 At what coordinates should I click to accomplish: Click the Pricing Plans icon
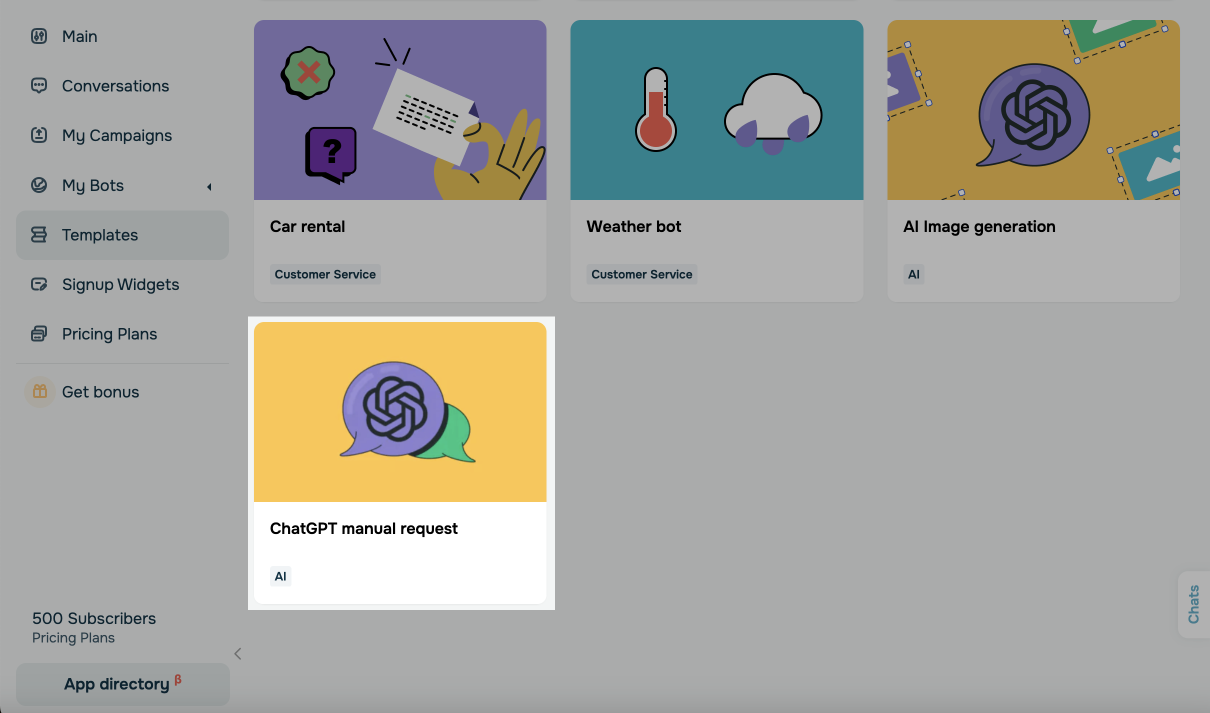click(39, 334)
